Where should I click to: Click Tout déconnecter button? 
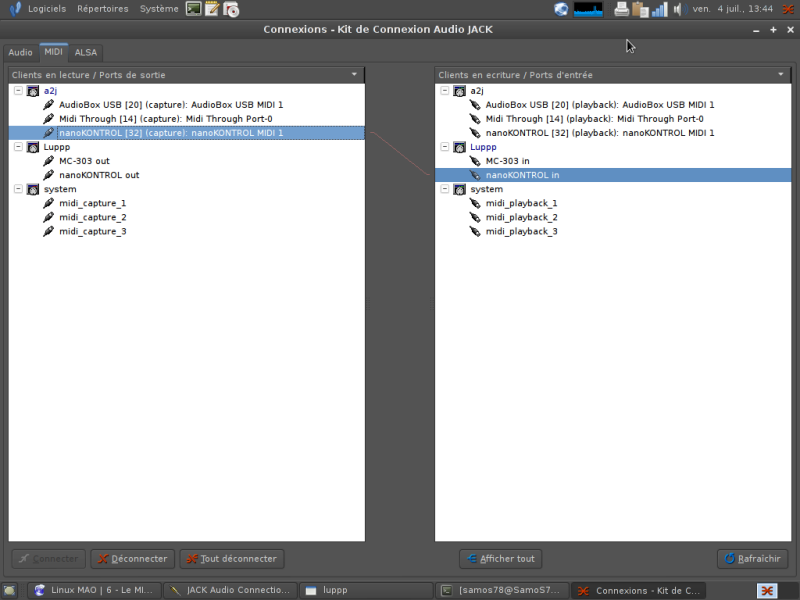[232, 559]
